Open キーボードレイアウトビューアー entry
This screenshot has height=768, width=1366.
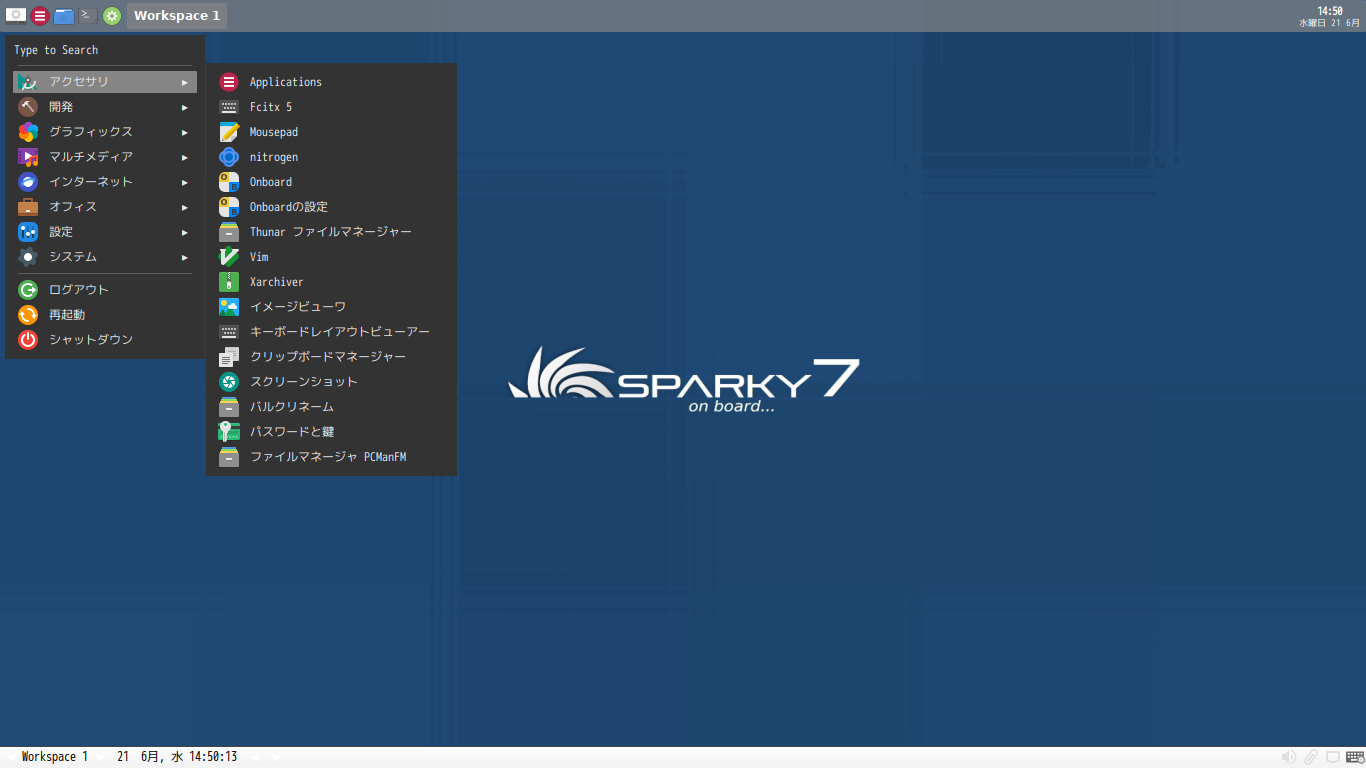(331, 332)
